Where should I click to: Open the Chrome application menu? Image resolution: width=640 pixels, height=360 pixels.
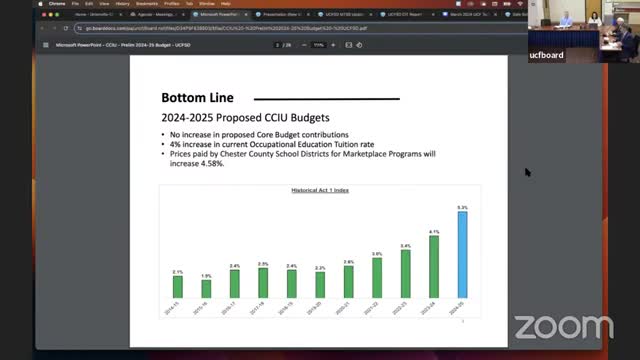pyautogui.click(x=57, y=4)
